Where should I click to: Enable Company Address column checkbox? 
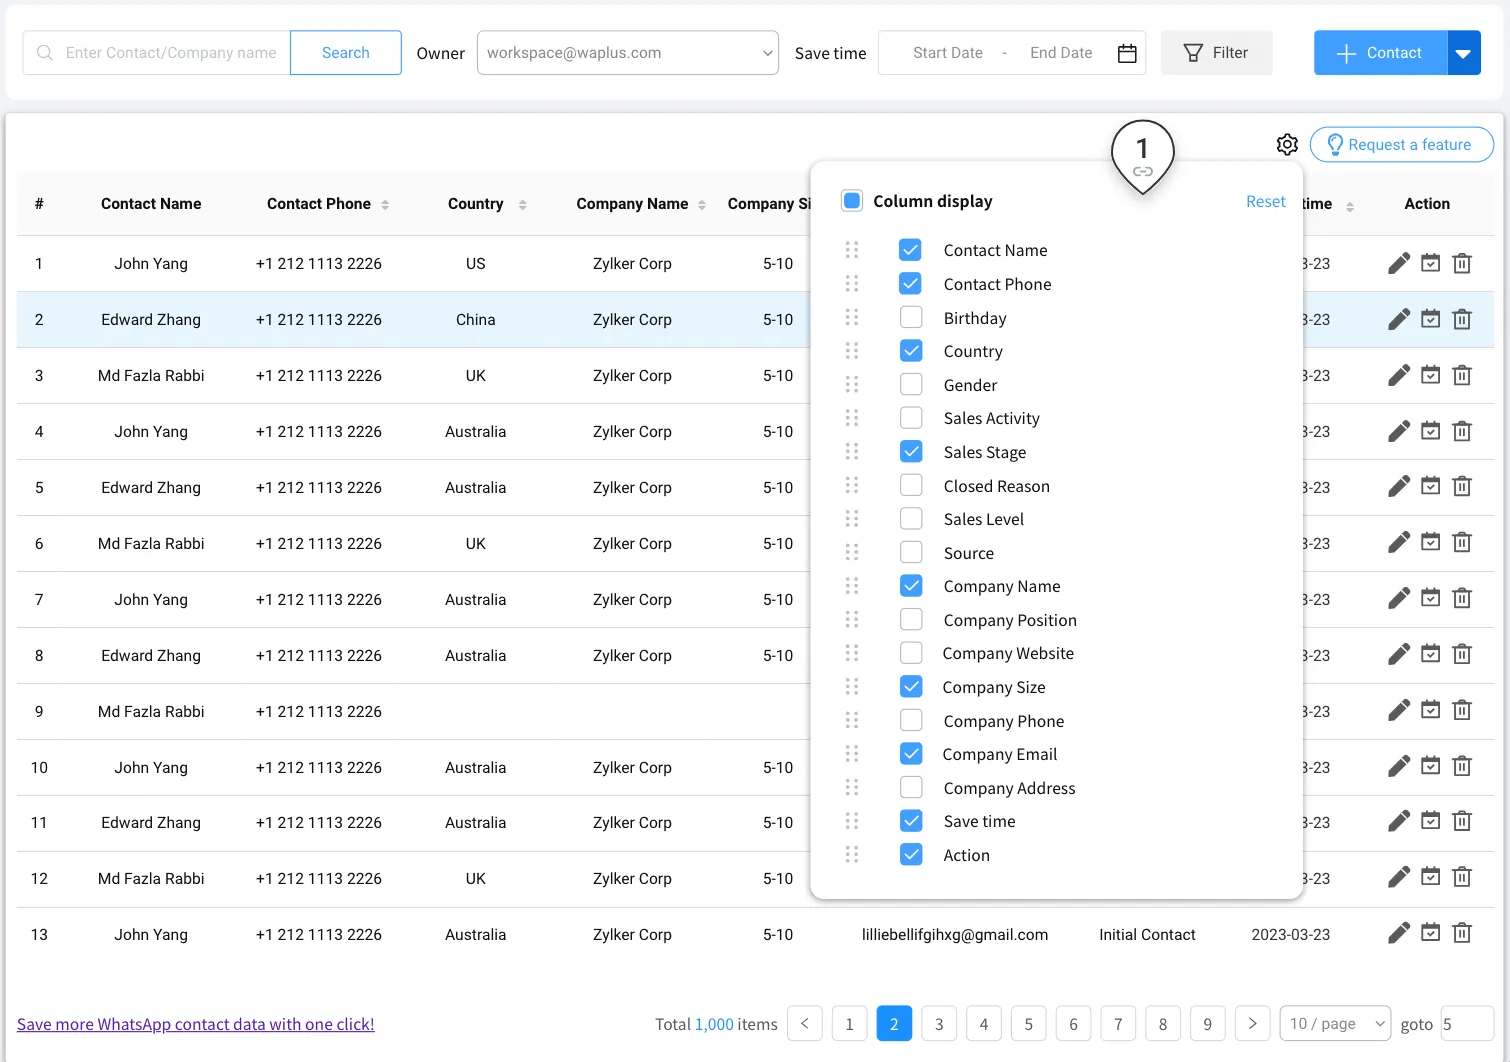pyautogui.click(x=910, y=788)
